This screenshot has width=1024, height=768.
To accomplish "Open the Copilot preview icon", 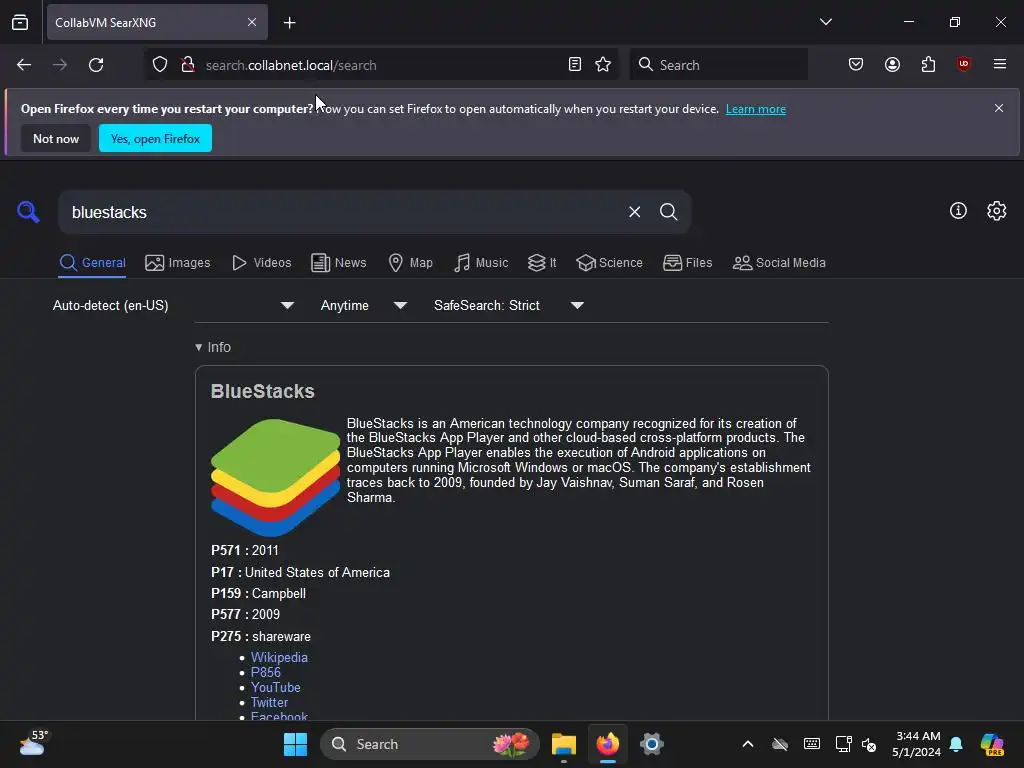I will [x=992, y=744].
